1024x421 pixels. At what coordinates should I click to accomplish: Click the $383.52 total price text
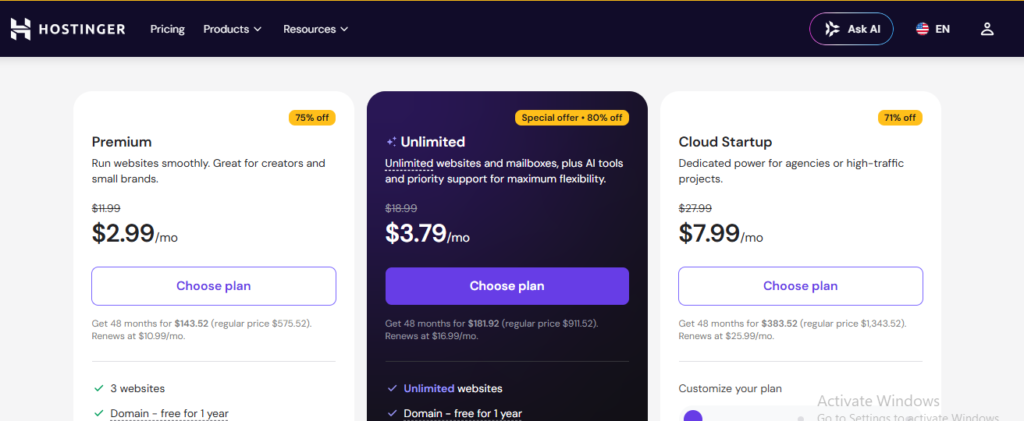[x=778, y=323]
